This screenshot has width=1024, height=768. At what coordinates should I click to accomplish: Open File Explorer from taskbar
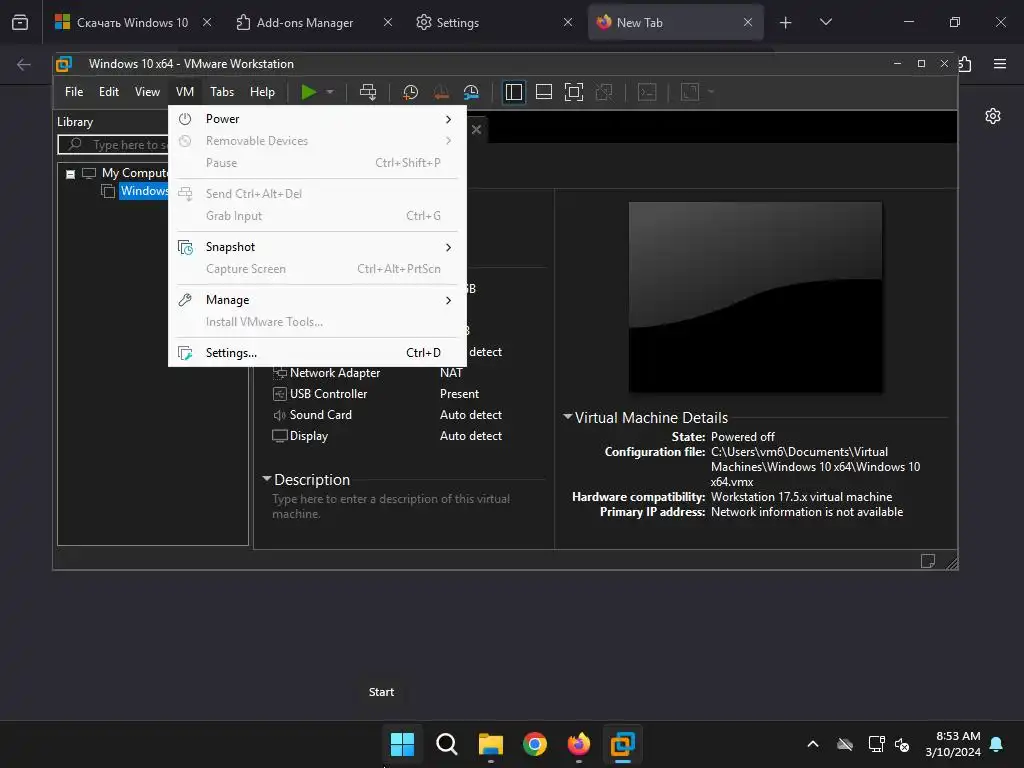pos(490,744)
